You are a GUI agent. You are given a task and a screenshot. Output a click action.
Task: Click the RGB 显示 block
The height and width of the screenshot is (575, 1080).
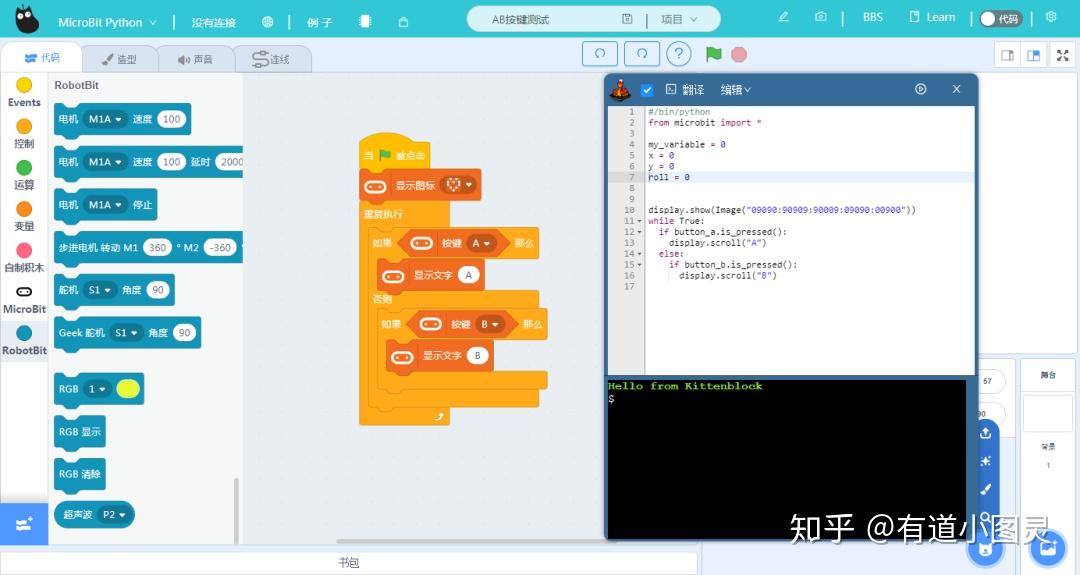[x=80, y=432]
